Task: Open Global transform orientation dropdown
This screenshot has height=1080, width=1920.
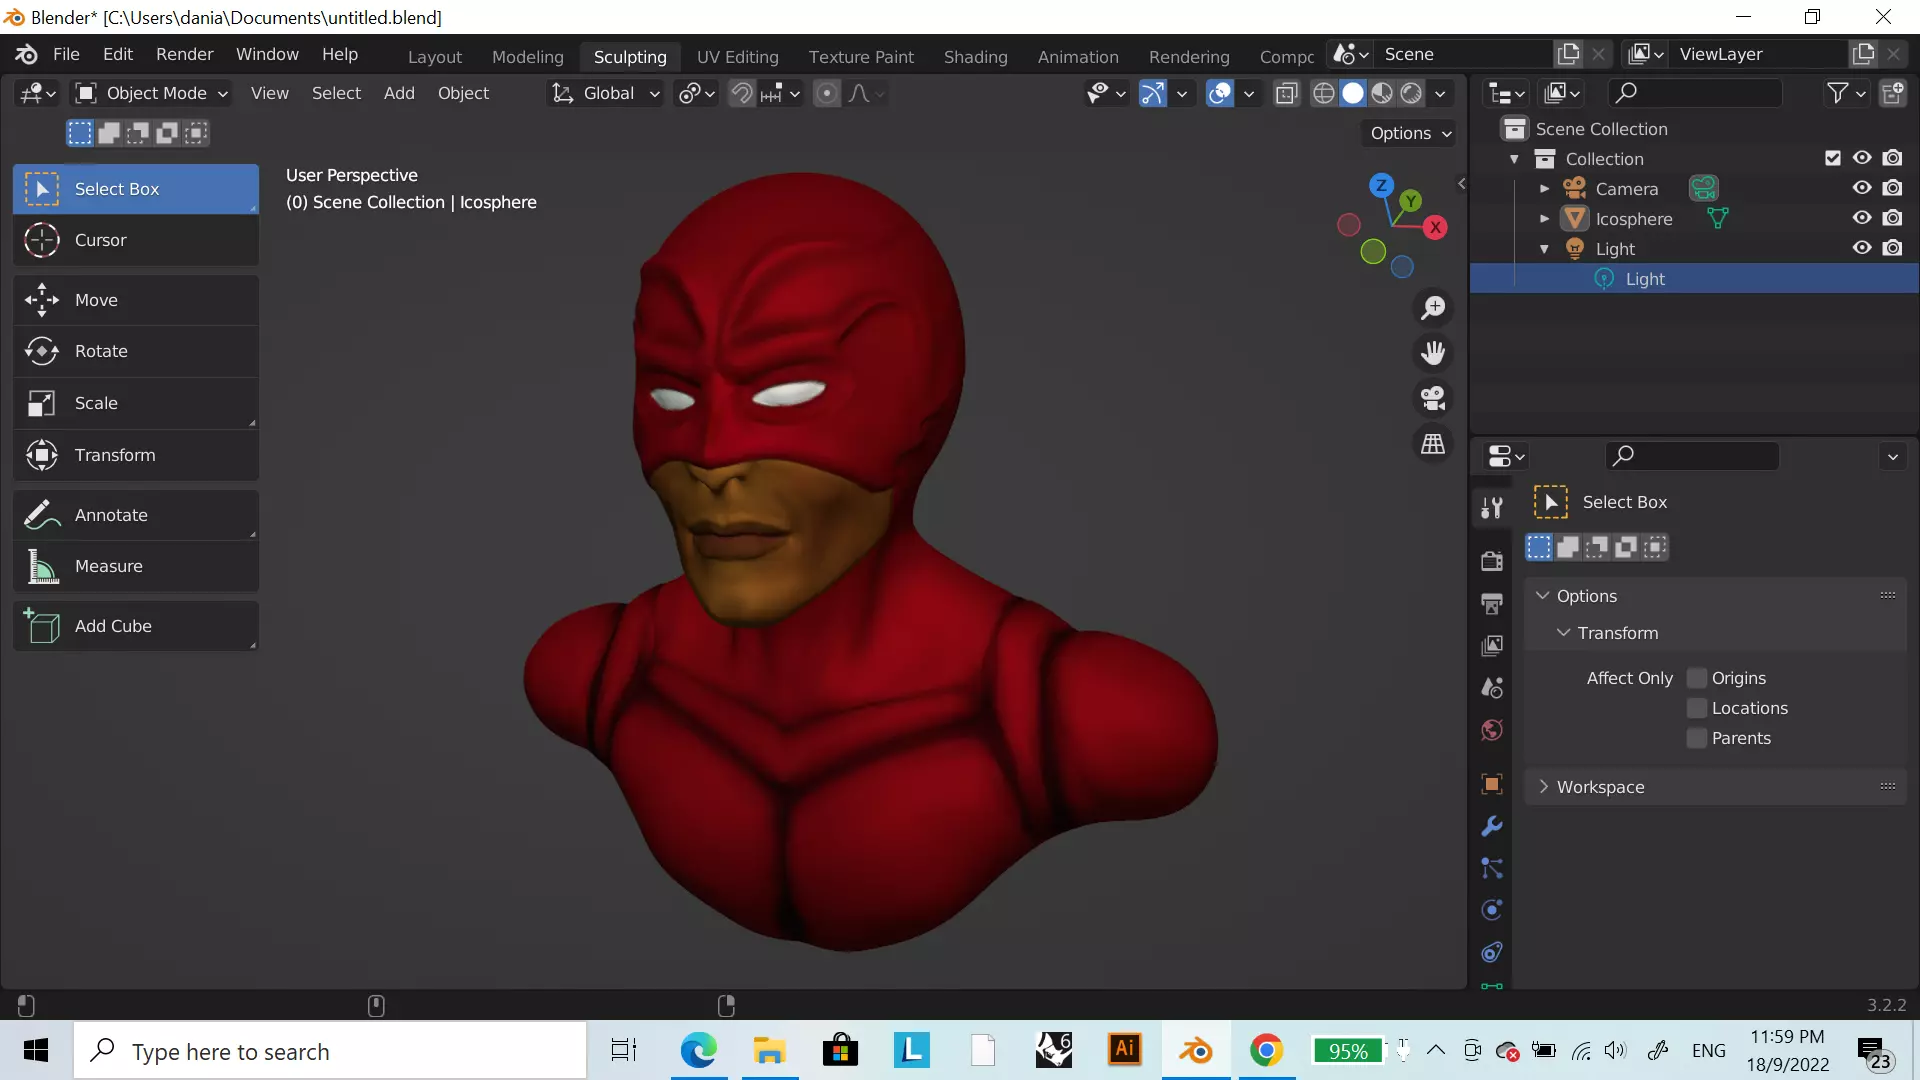Action: [x=607, y=93]
